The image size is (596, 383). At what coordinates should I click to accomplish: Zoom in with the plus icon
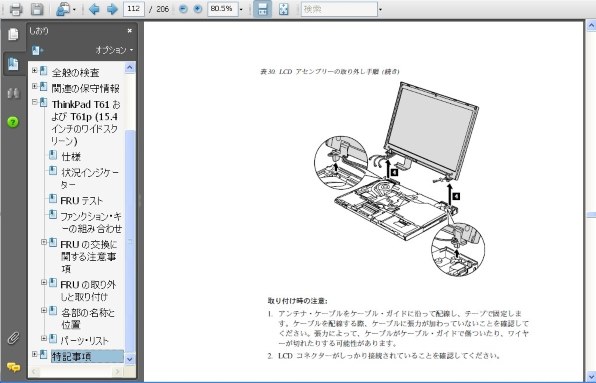198,9
